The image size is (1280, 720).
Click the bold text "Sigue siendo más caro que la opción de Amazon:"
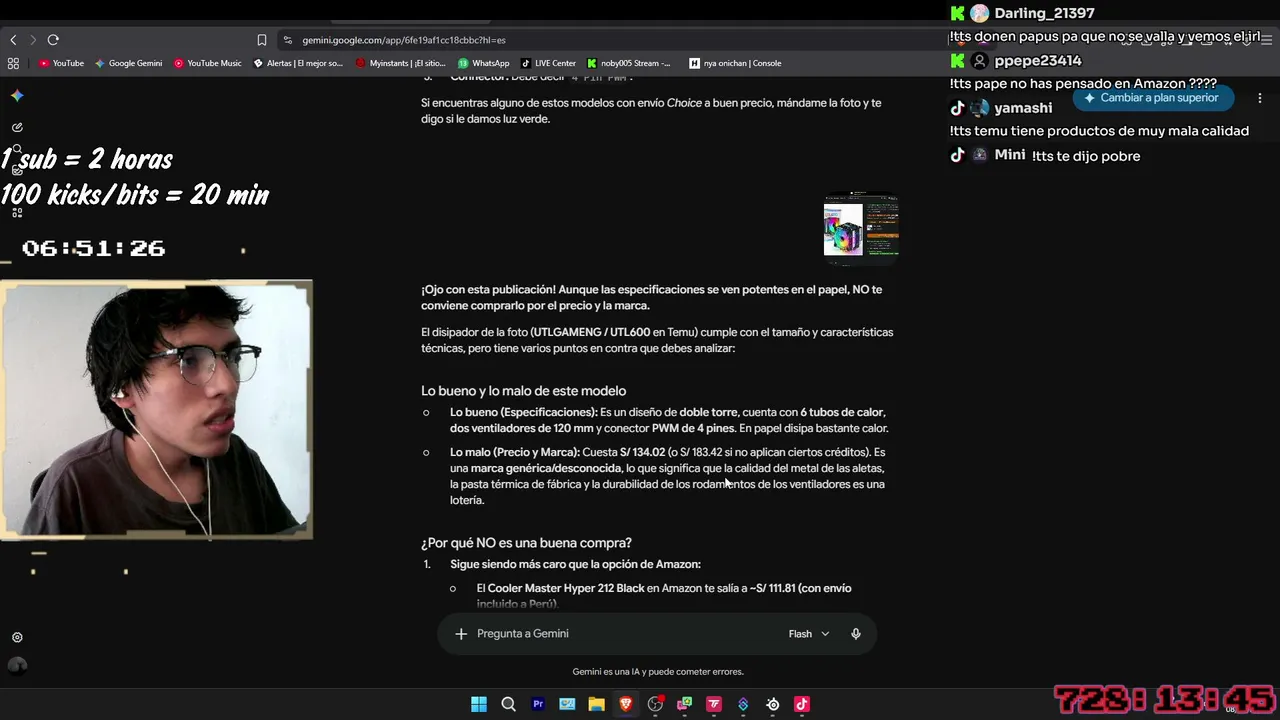[575, 564]
